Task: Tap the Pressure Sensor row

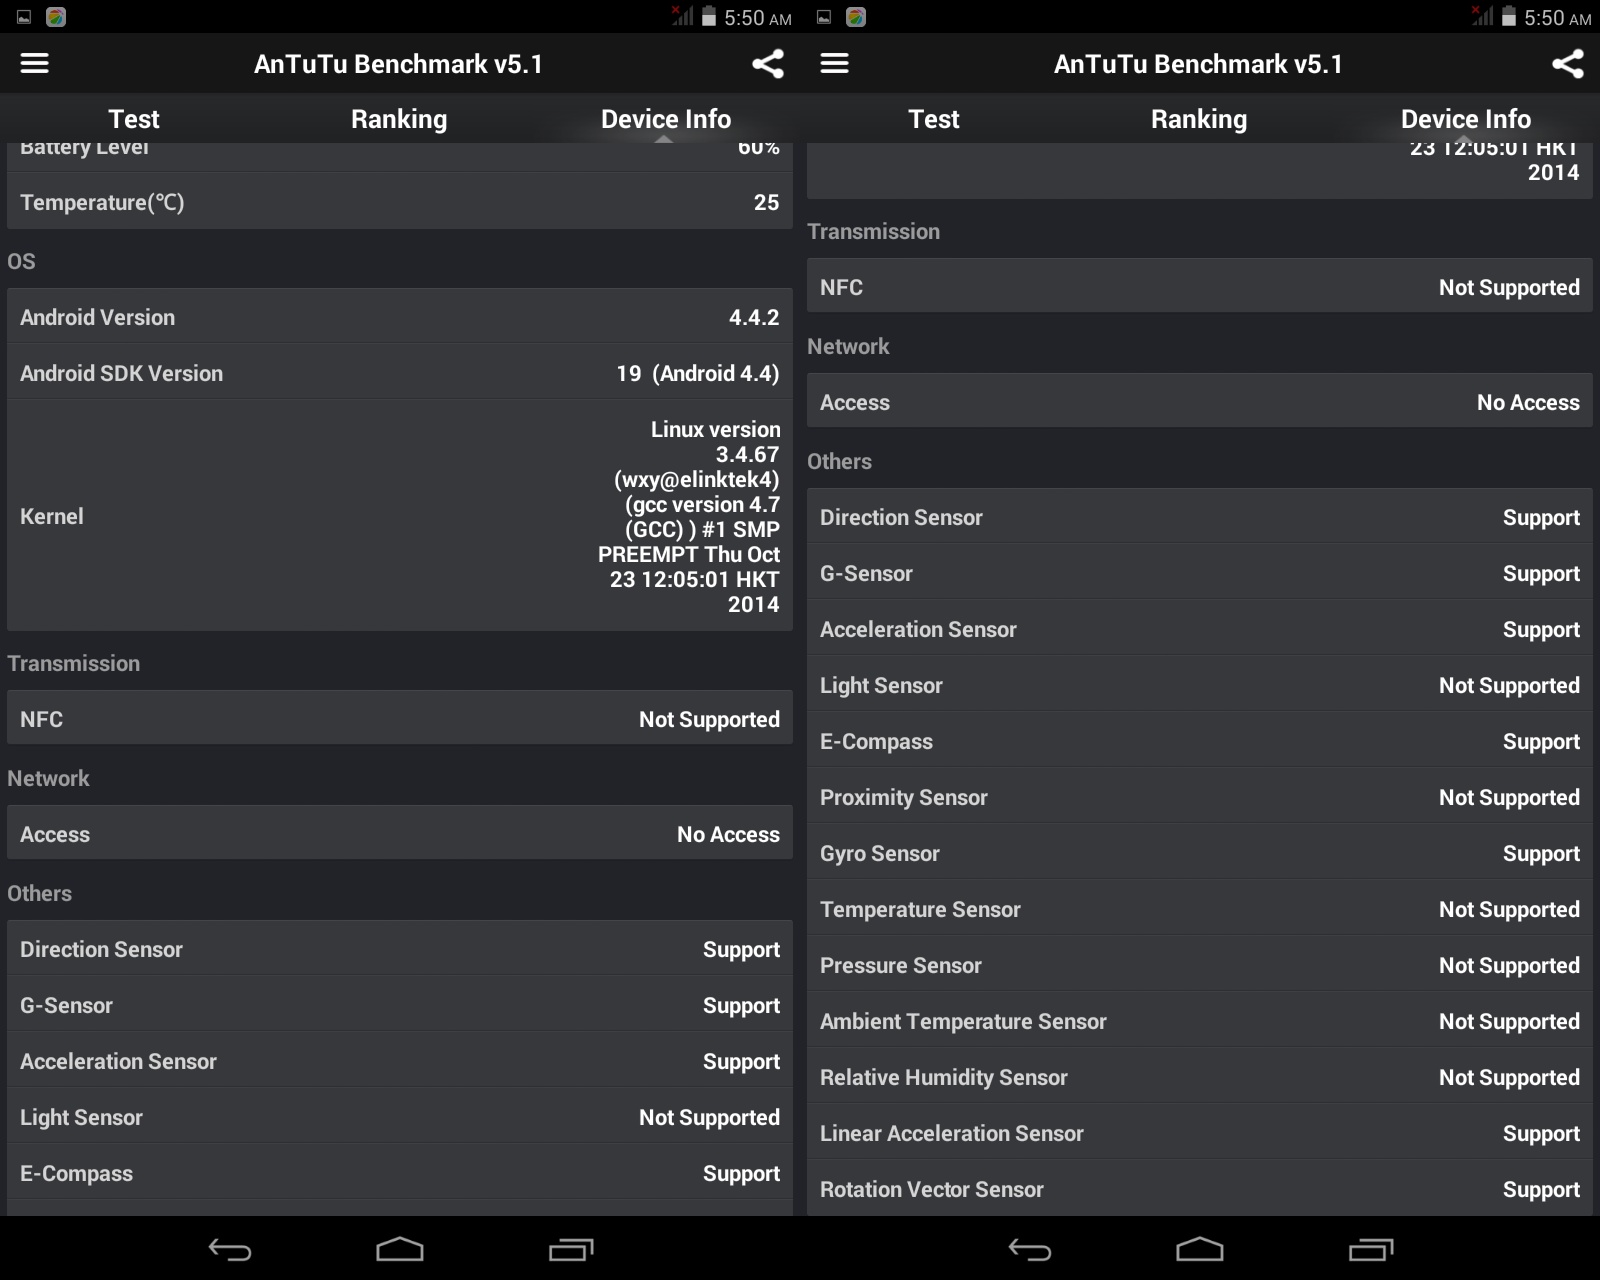Action: [1200, 965]
